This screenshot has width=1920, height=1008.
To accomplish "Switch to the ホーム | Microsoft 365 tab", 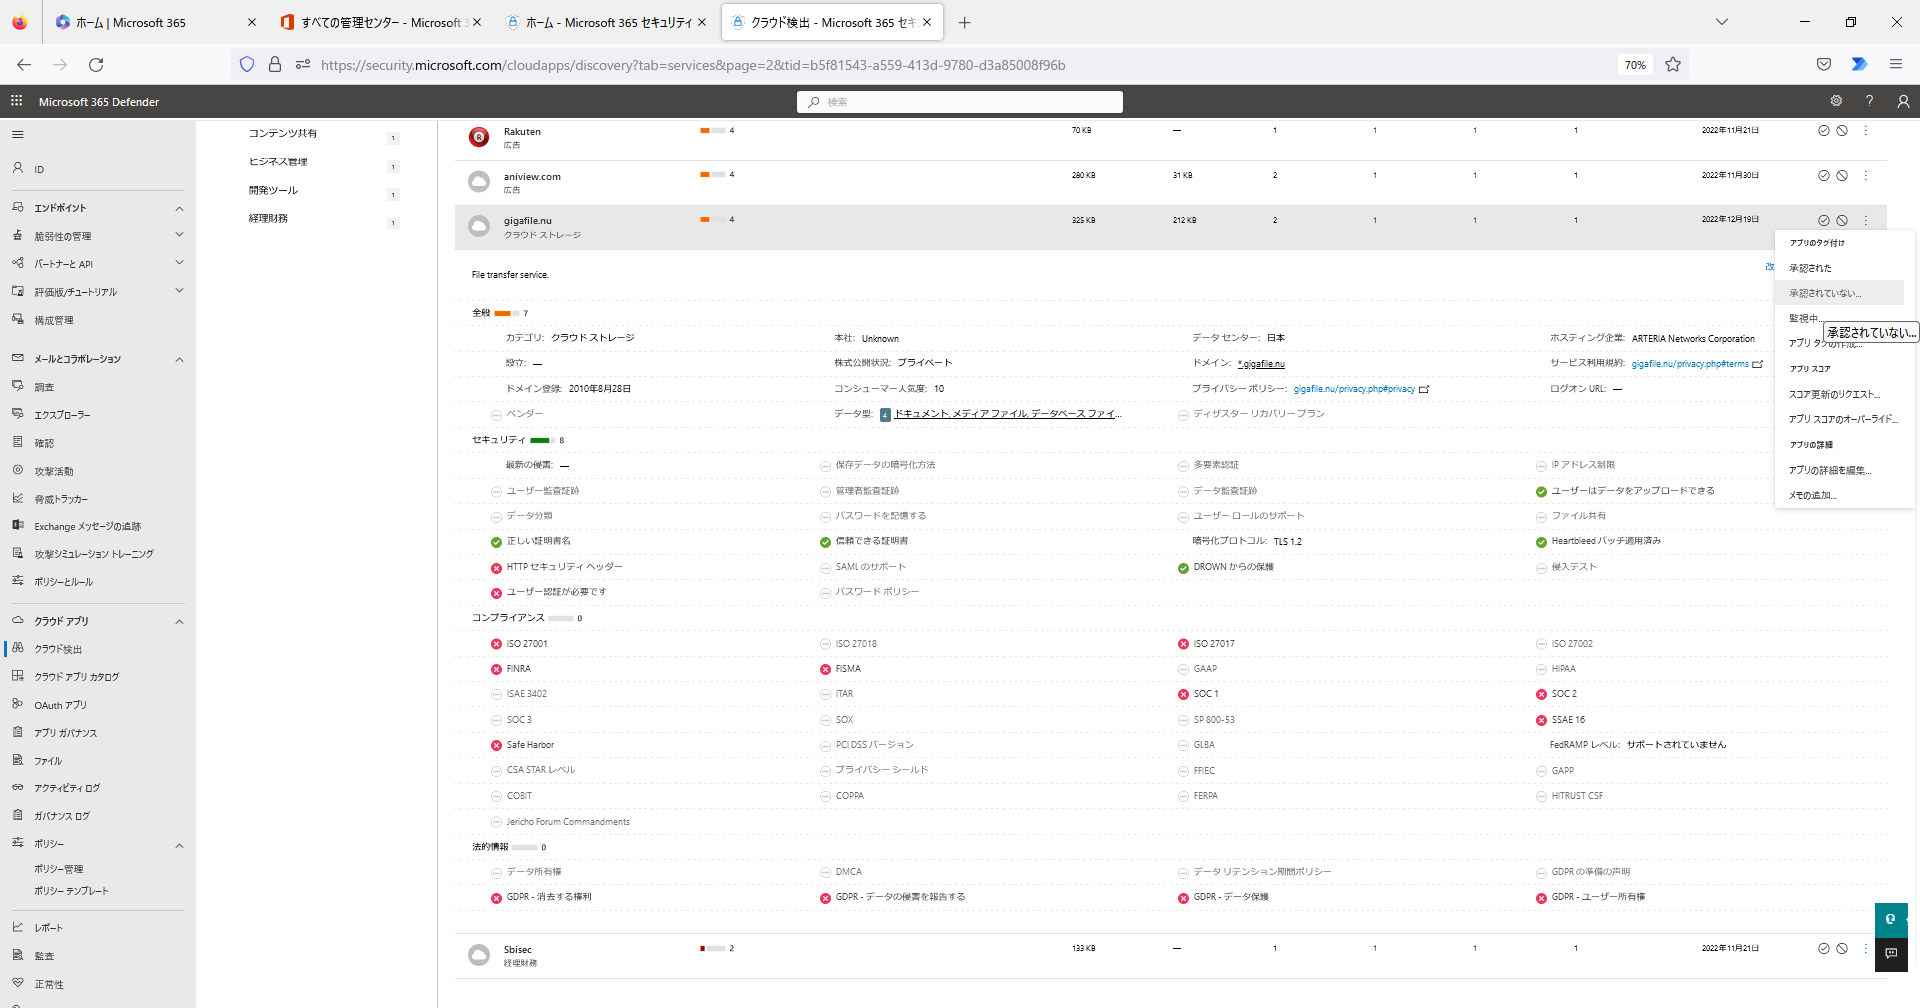I will pyautogui.click(x=155, y=22).
